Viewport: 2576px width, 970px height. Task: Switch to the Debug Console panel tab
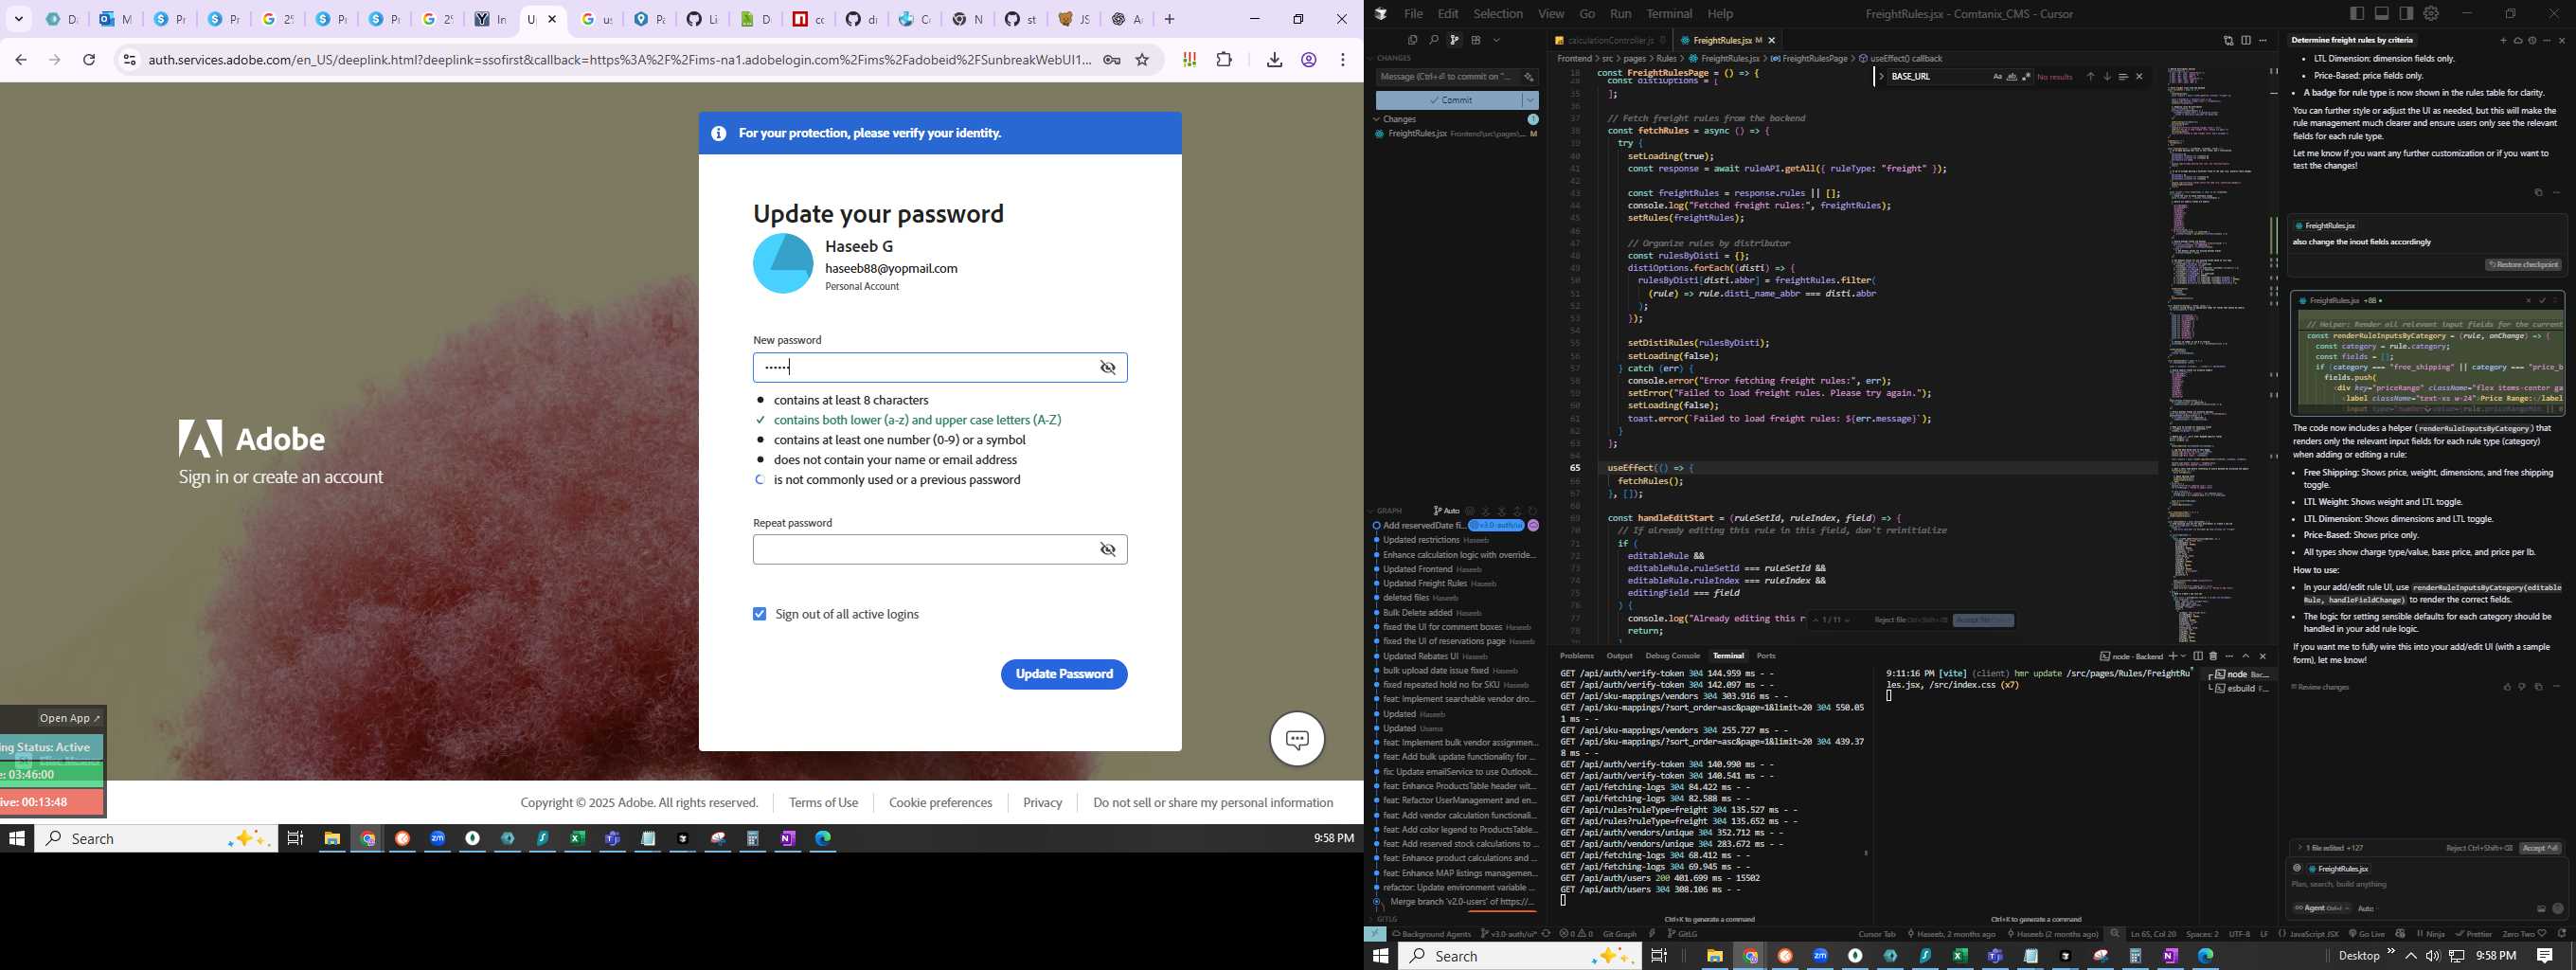pos(1672,656)
